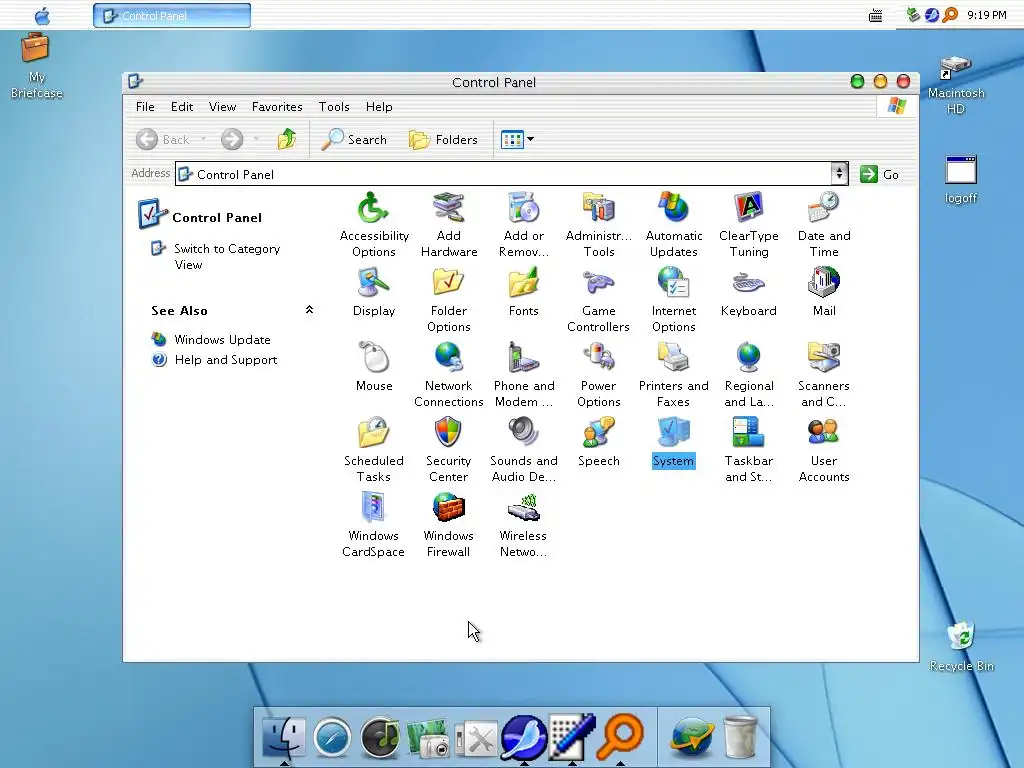Open Regional and Language Options icon
This screenshot has height=768, width=1024.
click(x=748, y=374)
